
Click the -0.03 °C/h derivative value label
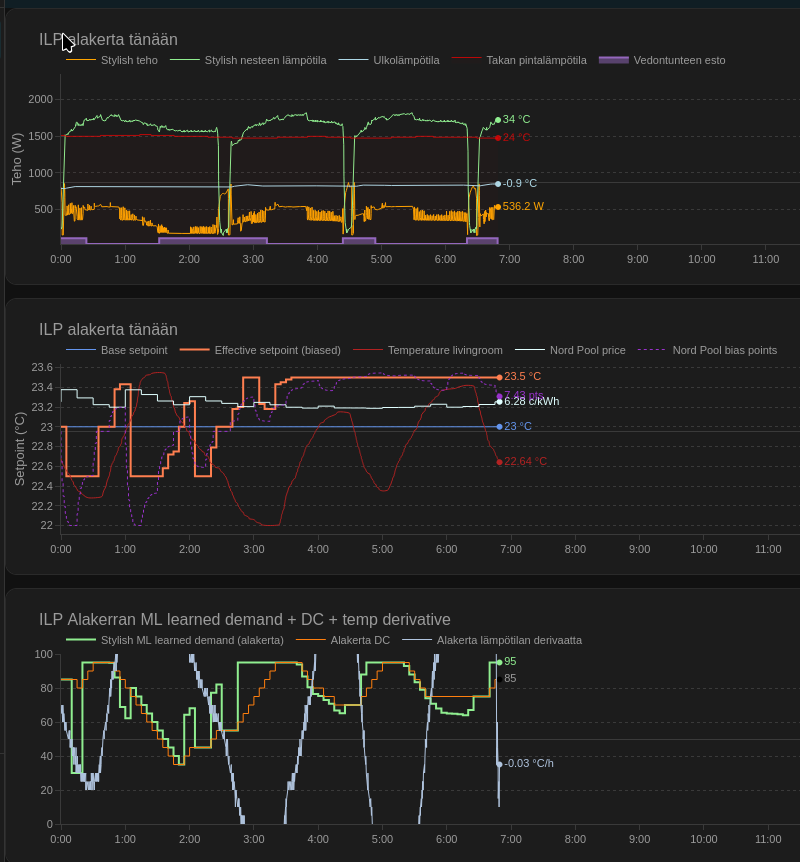point(528,763)
